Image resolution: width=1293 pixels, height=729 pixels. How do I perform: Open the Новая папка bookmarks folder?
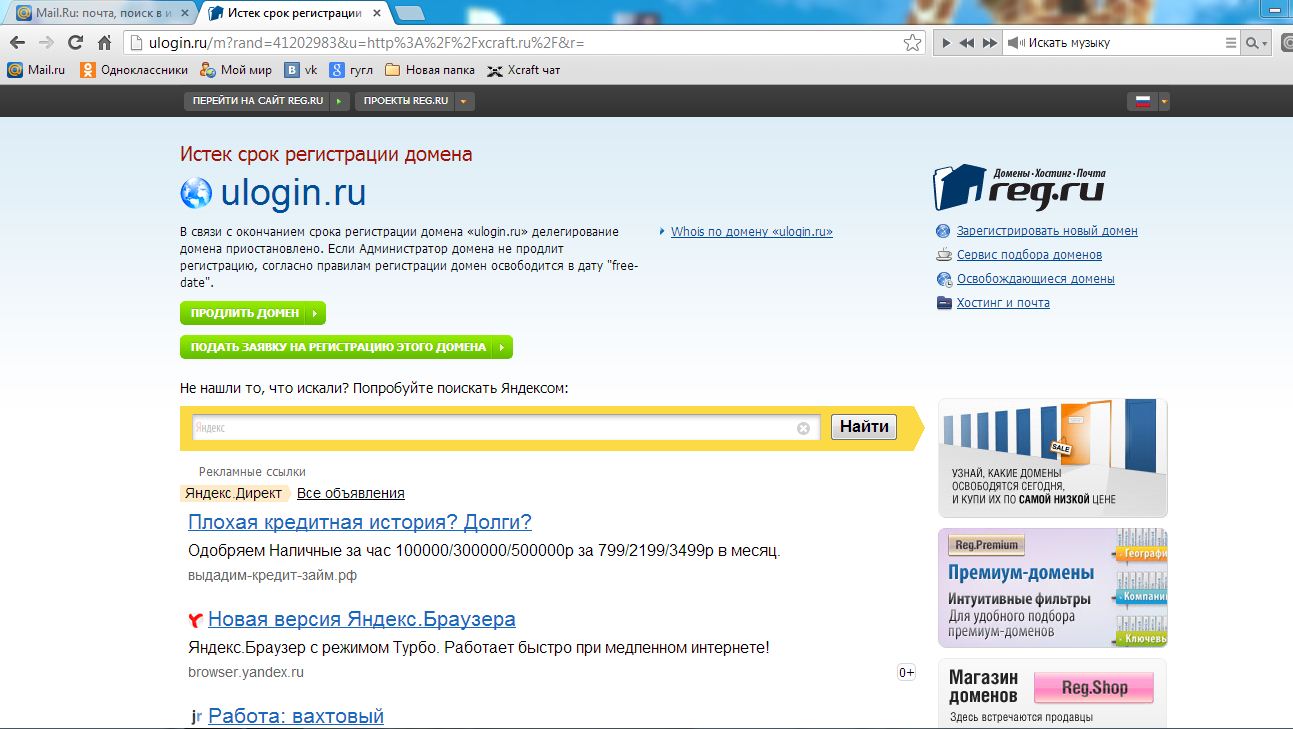point(430,70)
